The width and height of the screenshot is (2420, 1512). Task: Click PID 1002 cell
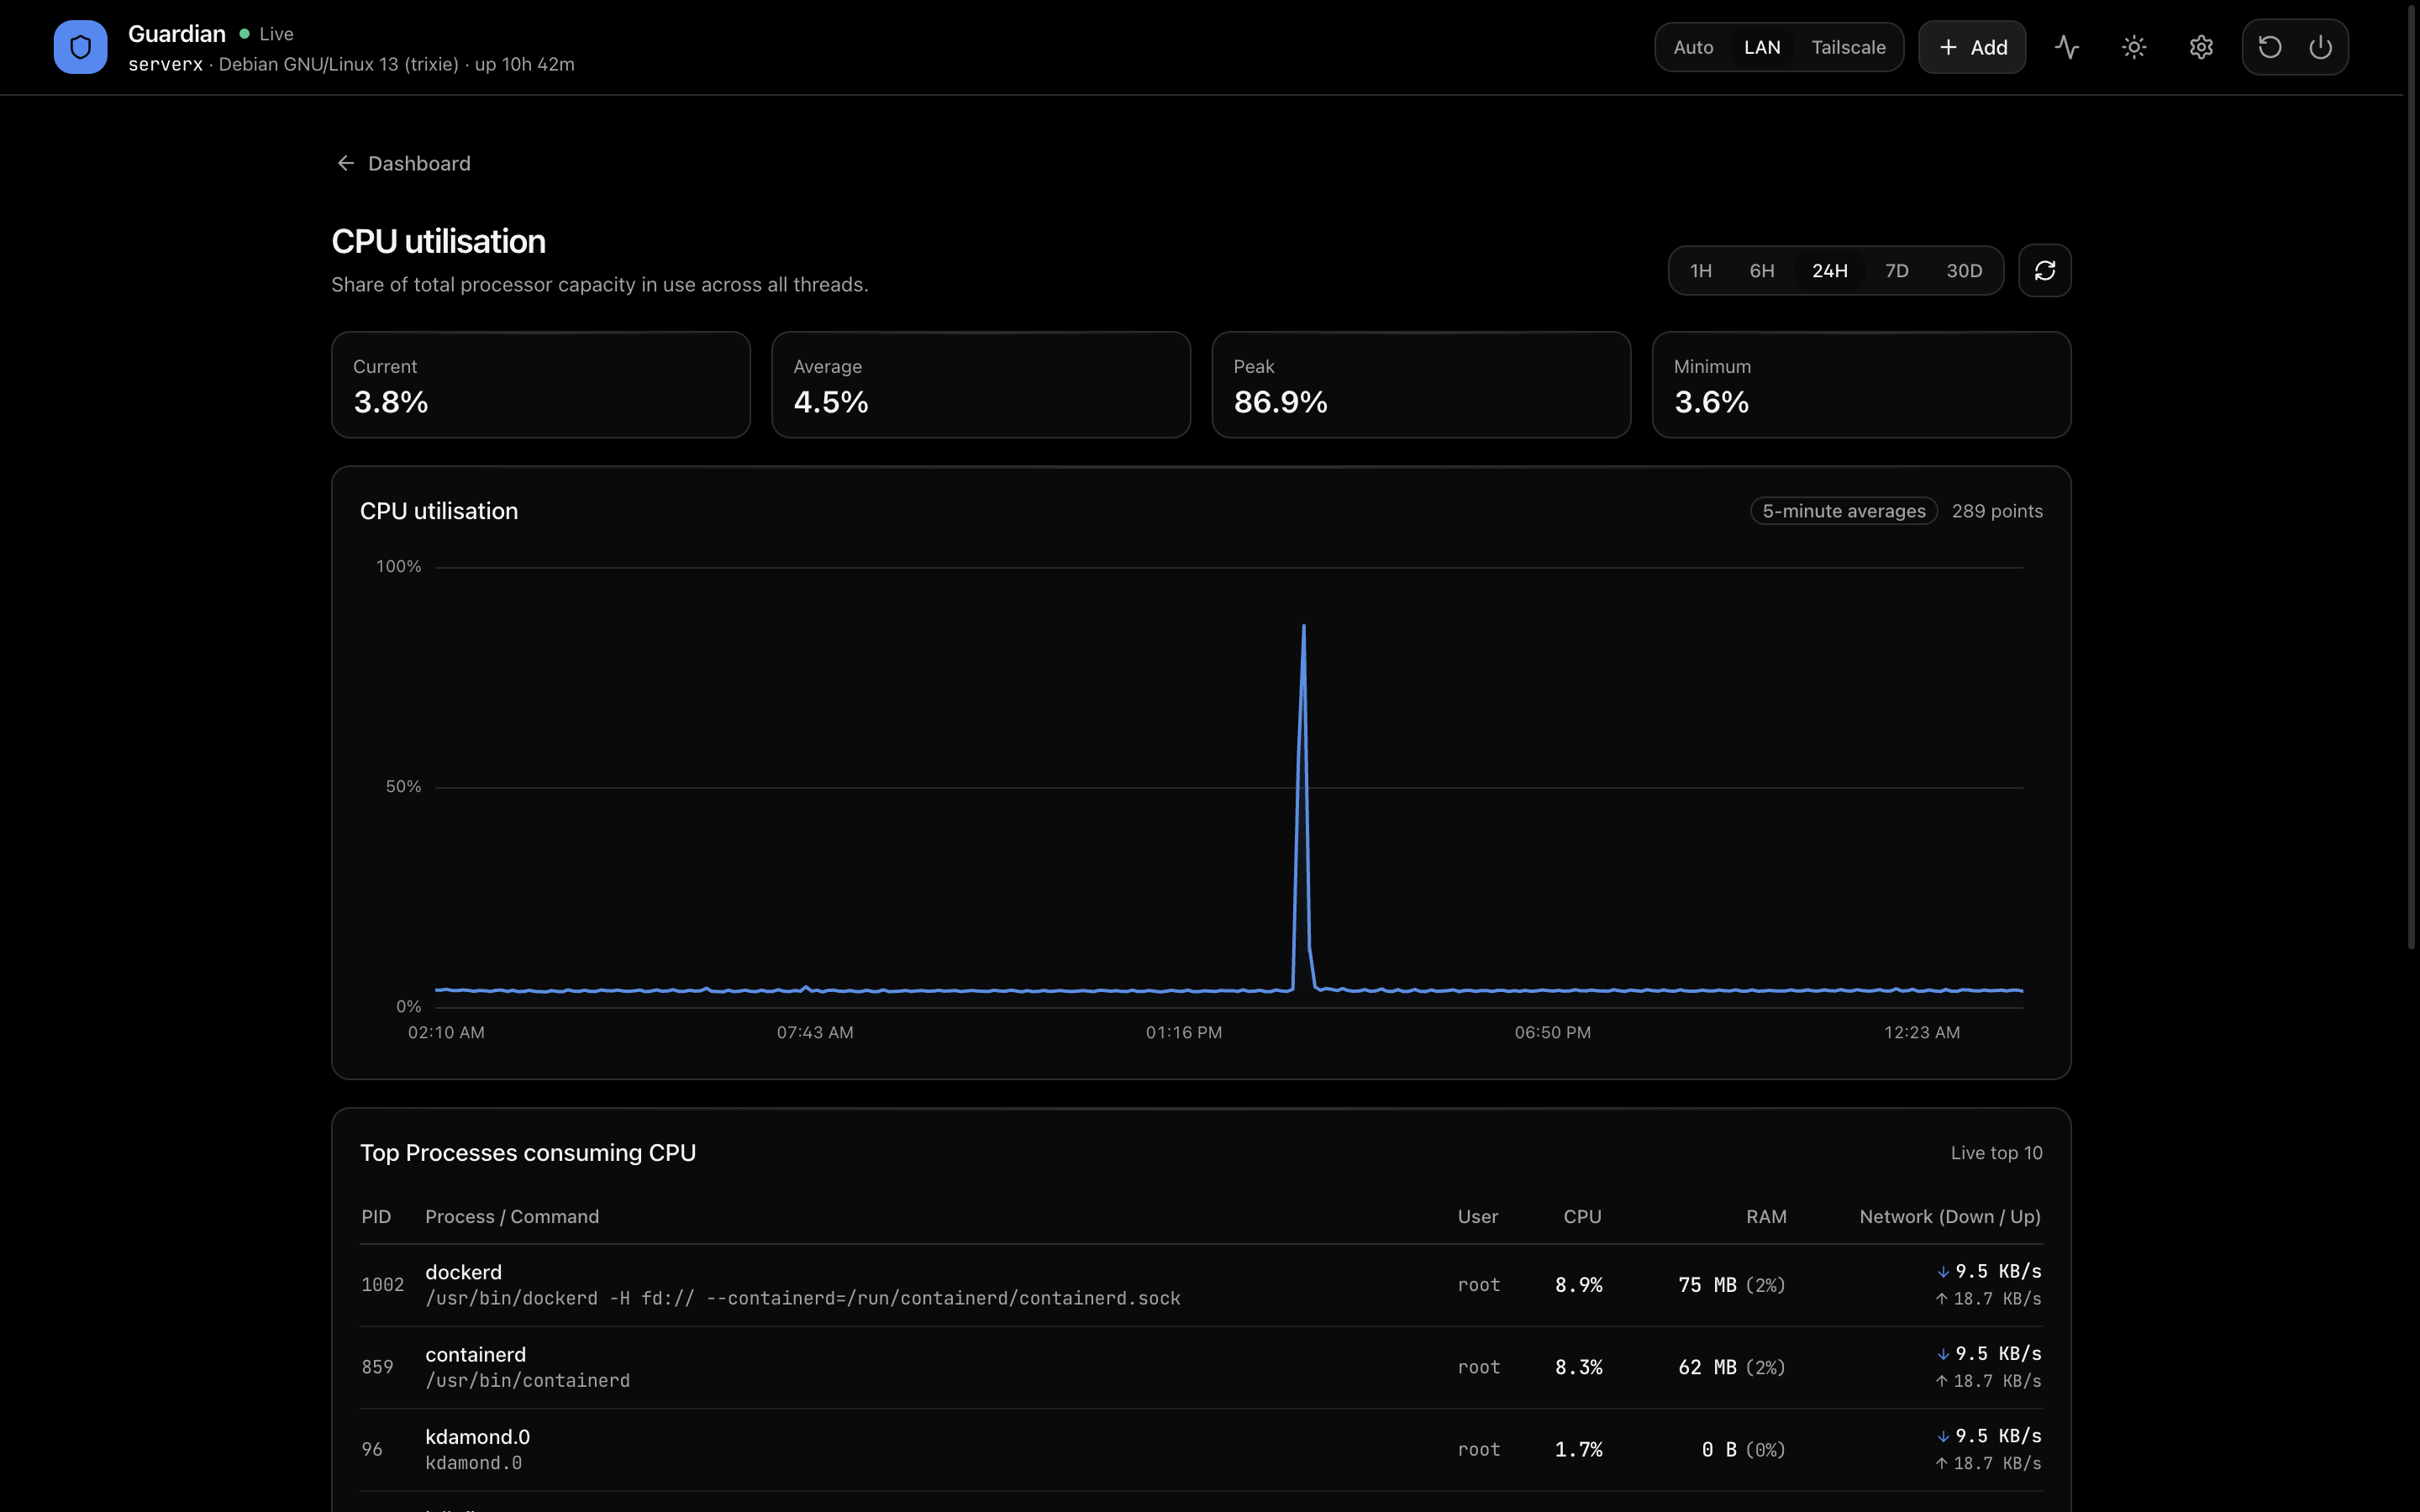click(x=382, y=1285)
